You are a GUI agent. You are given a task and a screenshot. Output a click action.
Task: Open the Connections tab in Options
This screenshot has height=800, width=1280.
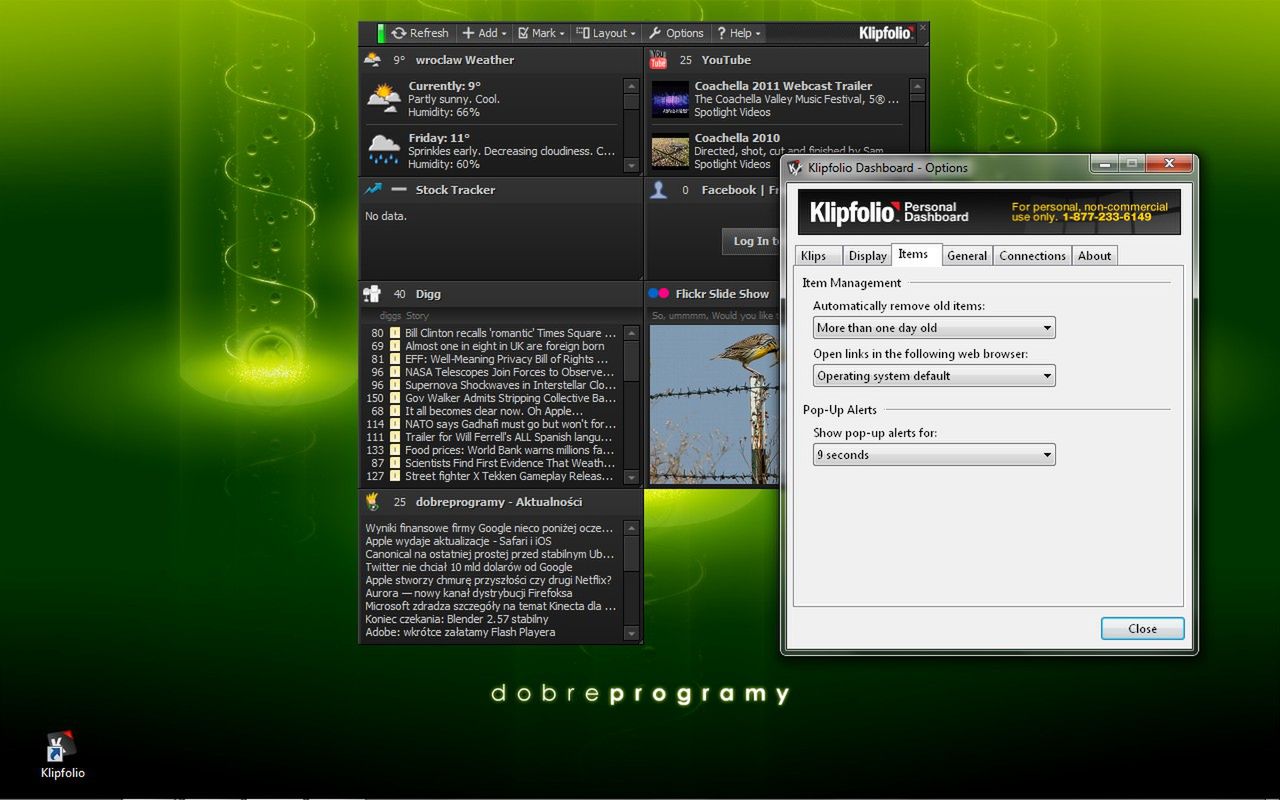pyautogui.click(x=1032, y=256)
